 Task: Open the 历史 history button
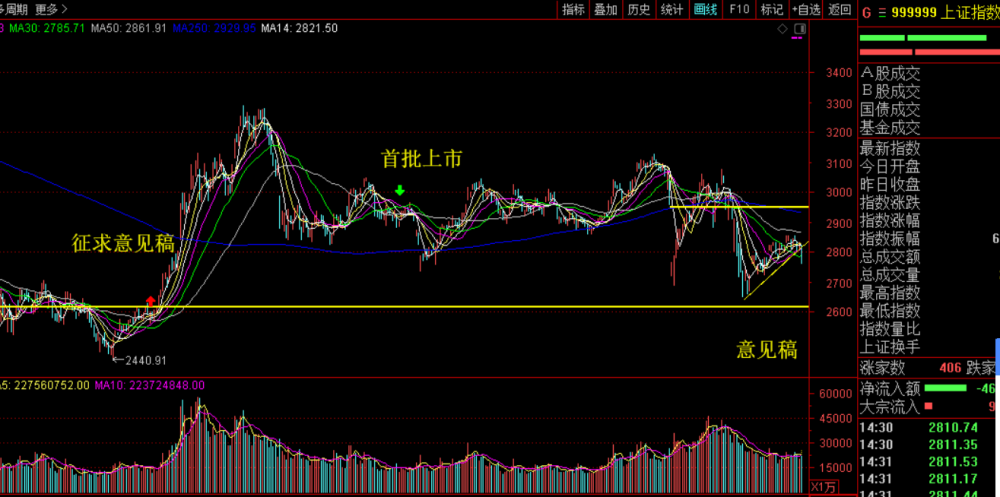[x=638, y=9]
